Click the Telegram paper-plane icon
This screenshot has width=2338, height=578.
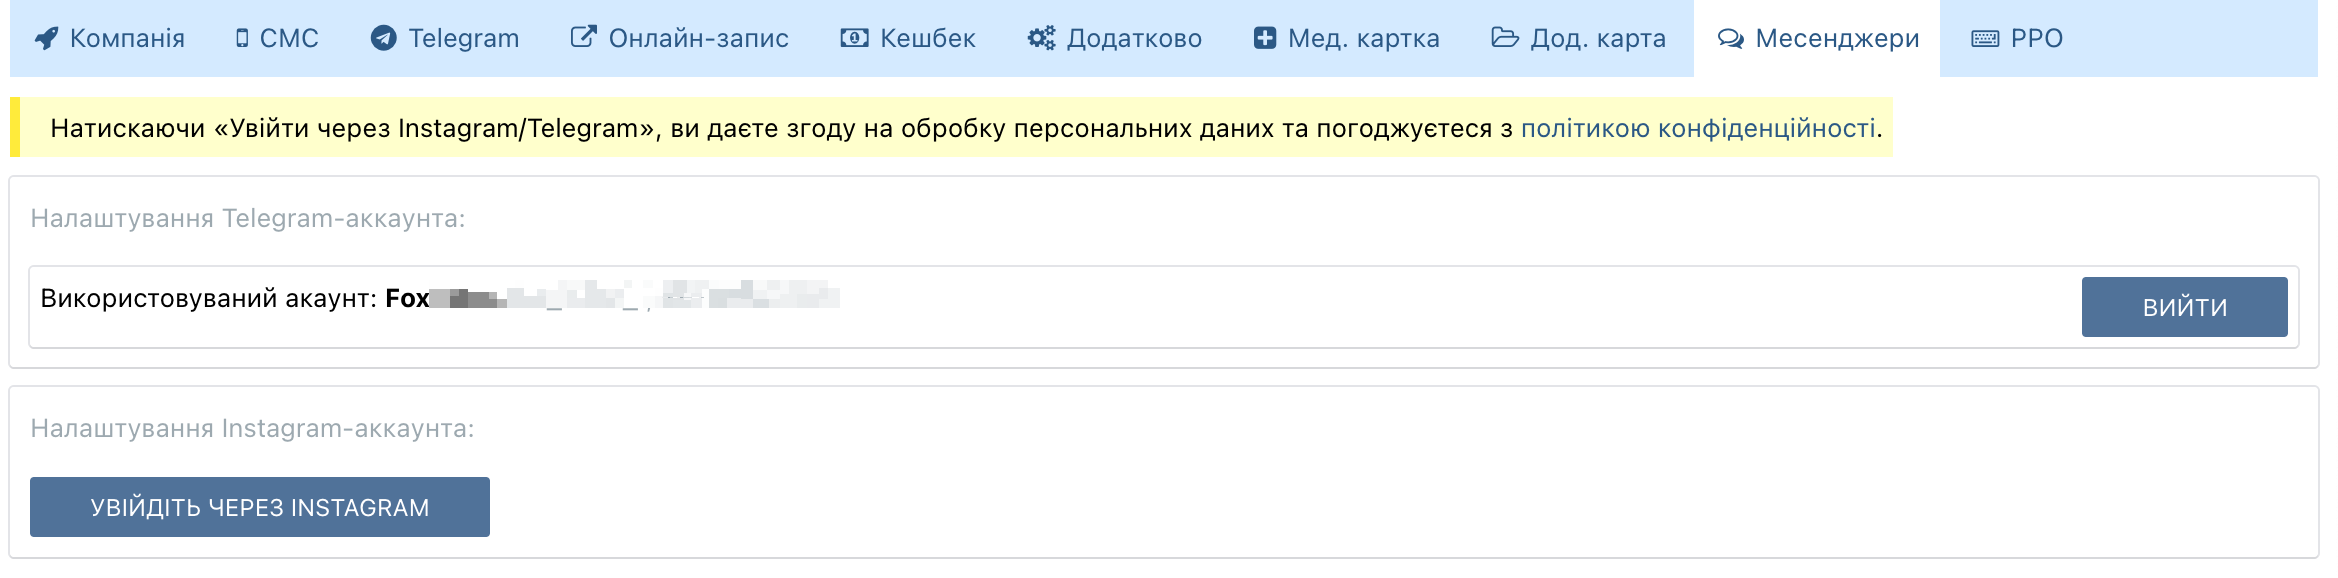tap(383, 38)
